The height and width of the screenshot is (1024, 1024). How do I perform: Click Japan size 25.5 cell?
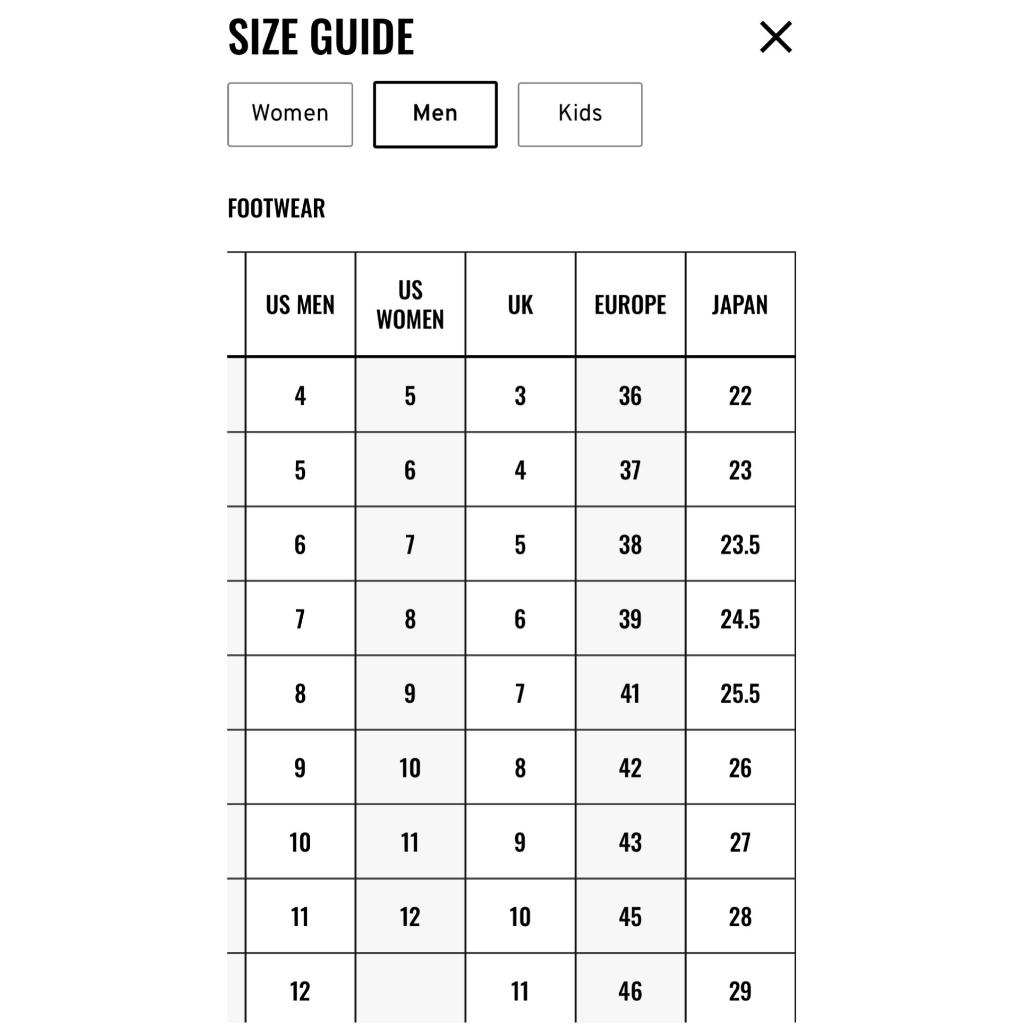[x=740, y=694]
